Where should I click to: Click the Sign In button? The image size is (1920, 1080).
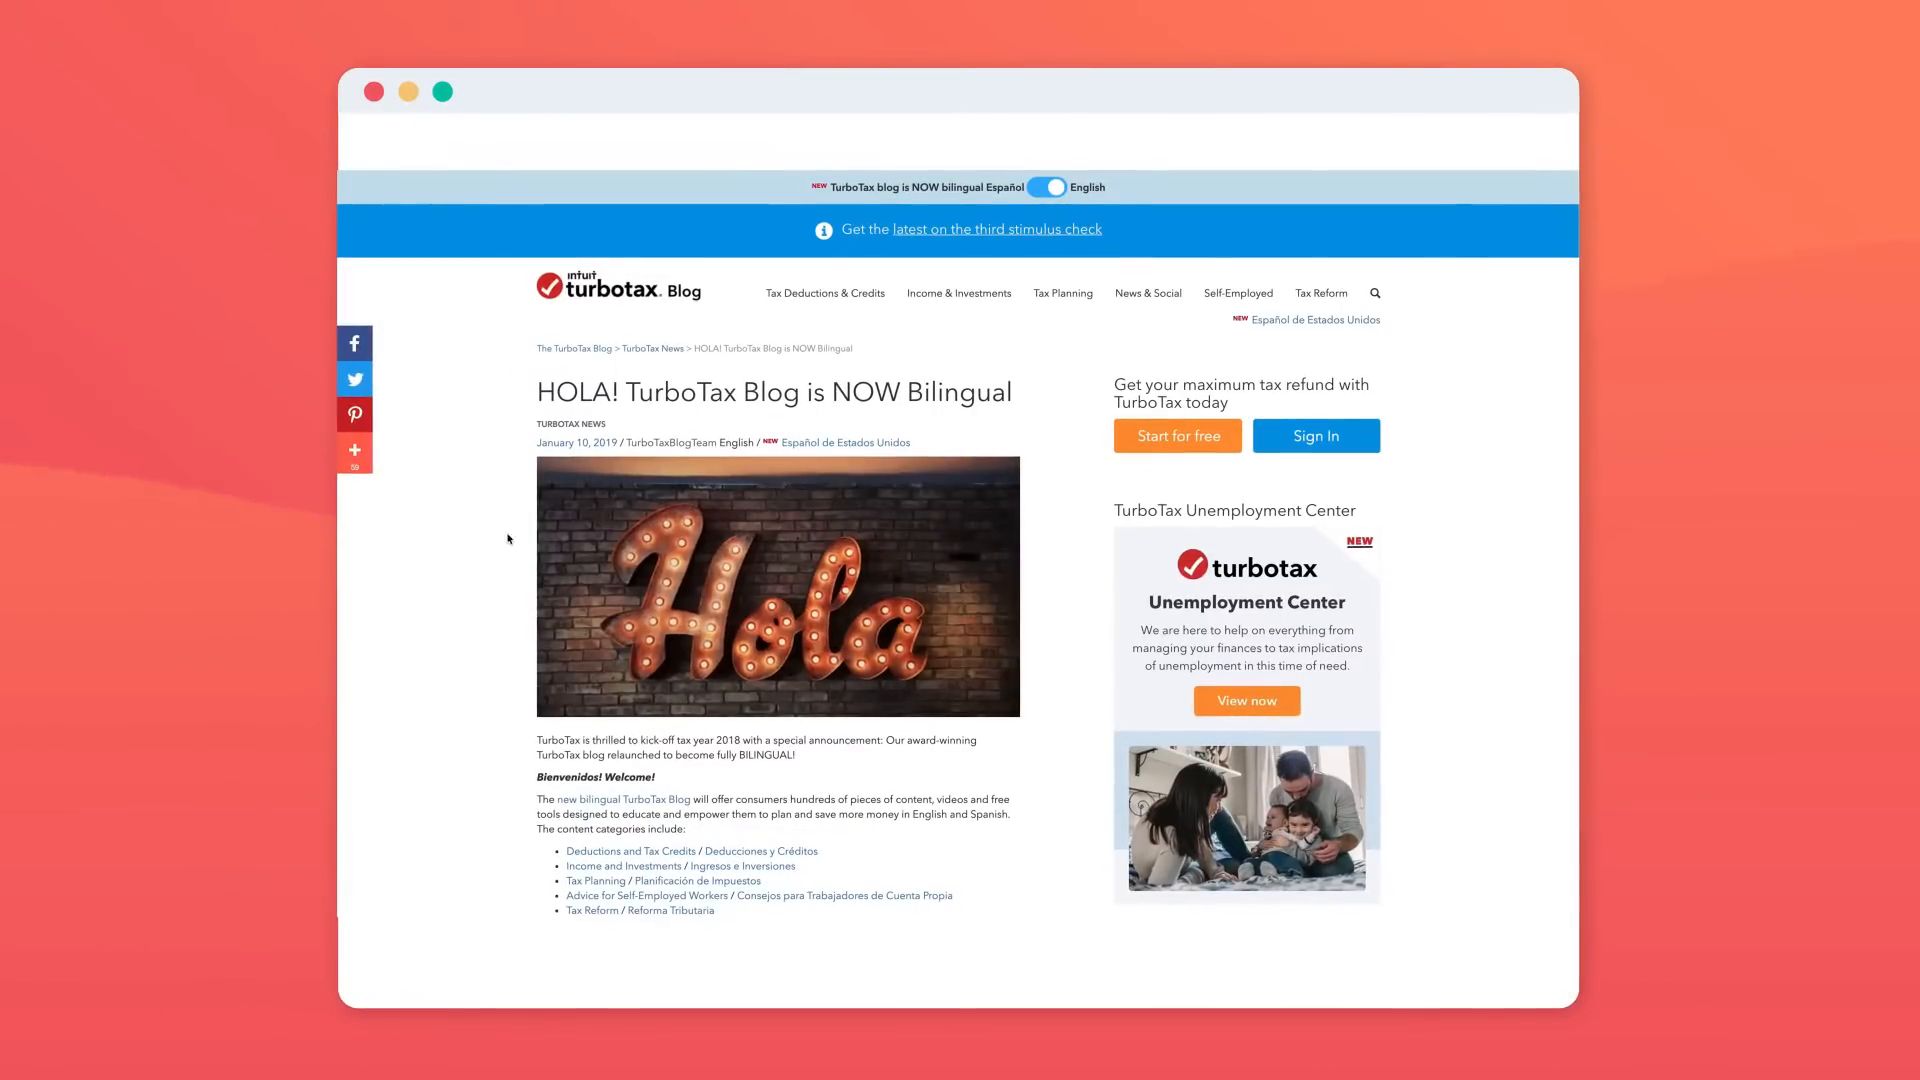[1316, 436]
